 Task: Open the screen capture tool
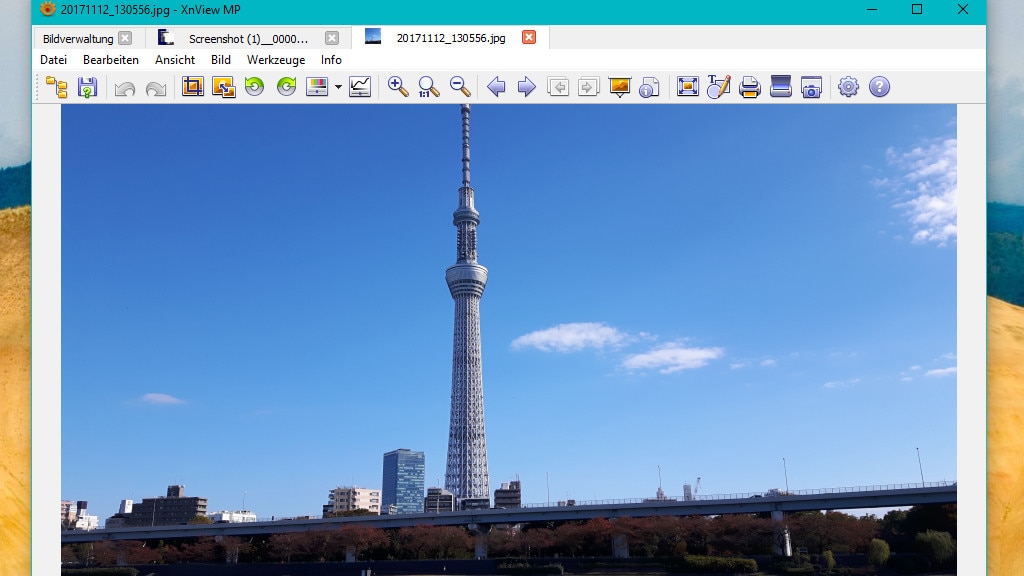click(810, 87)
